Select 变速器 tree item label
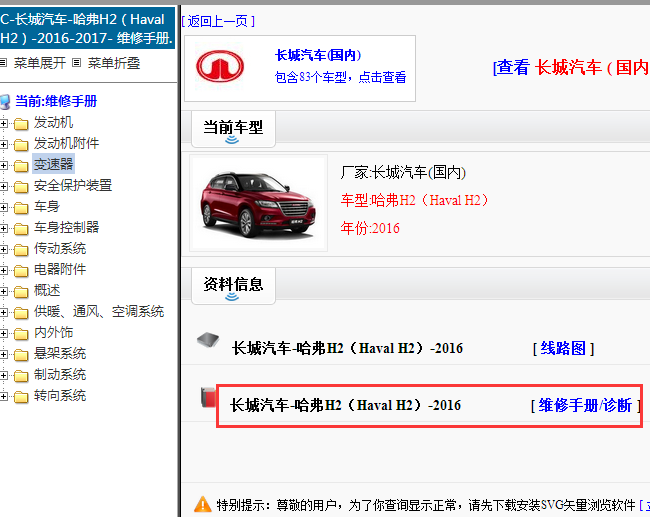The width and height of the screenshot is (650, 517). pyautogui.click(x=53, y=164)
